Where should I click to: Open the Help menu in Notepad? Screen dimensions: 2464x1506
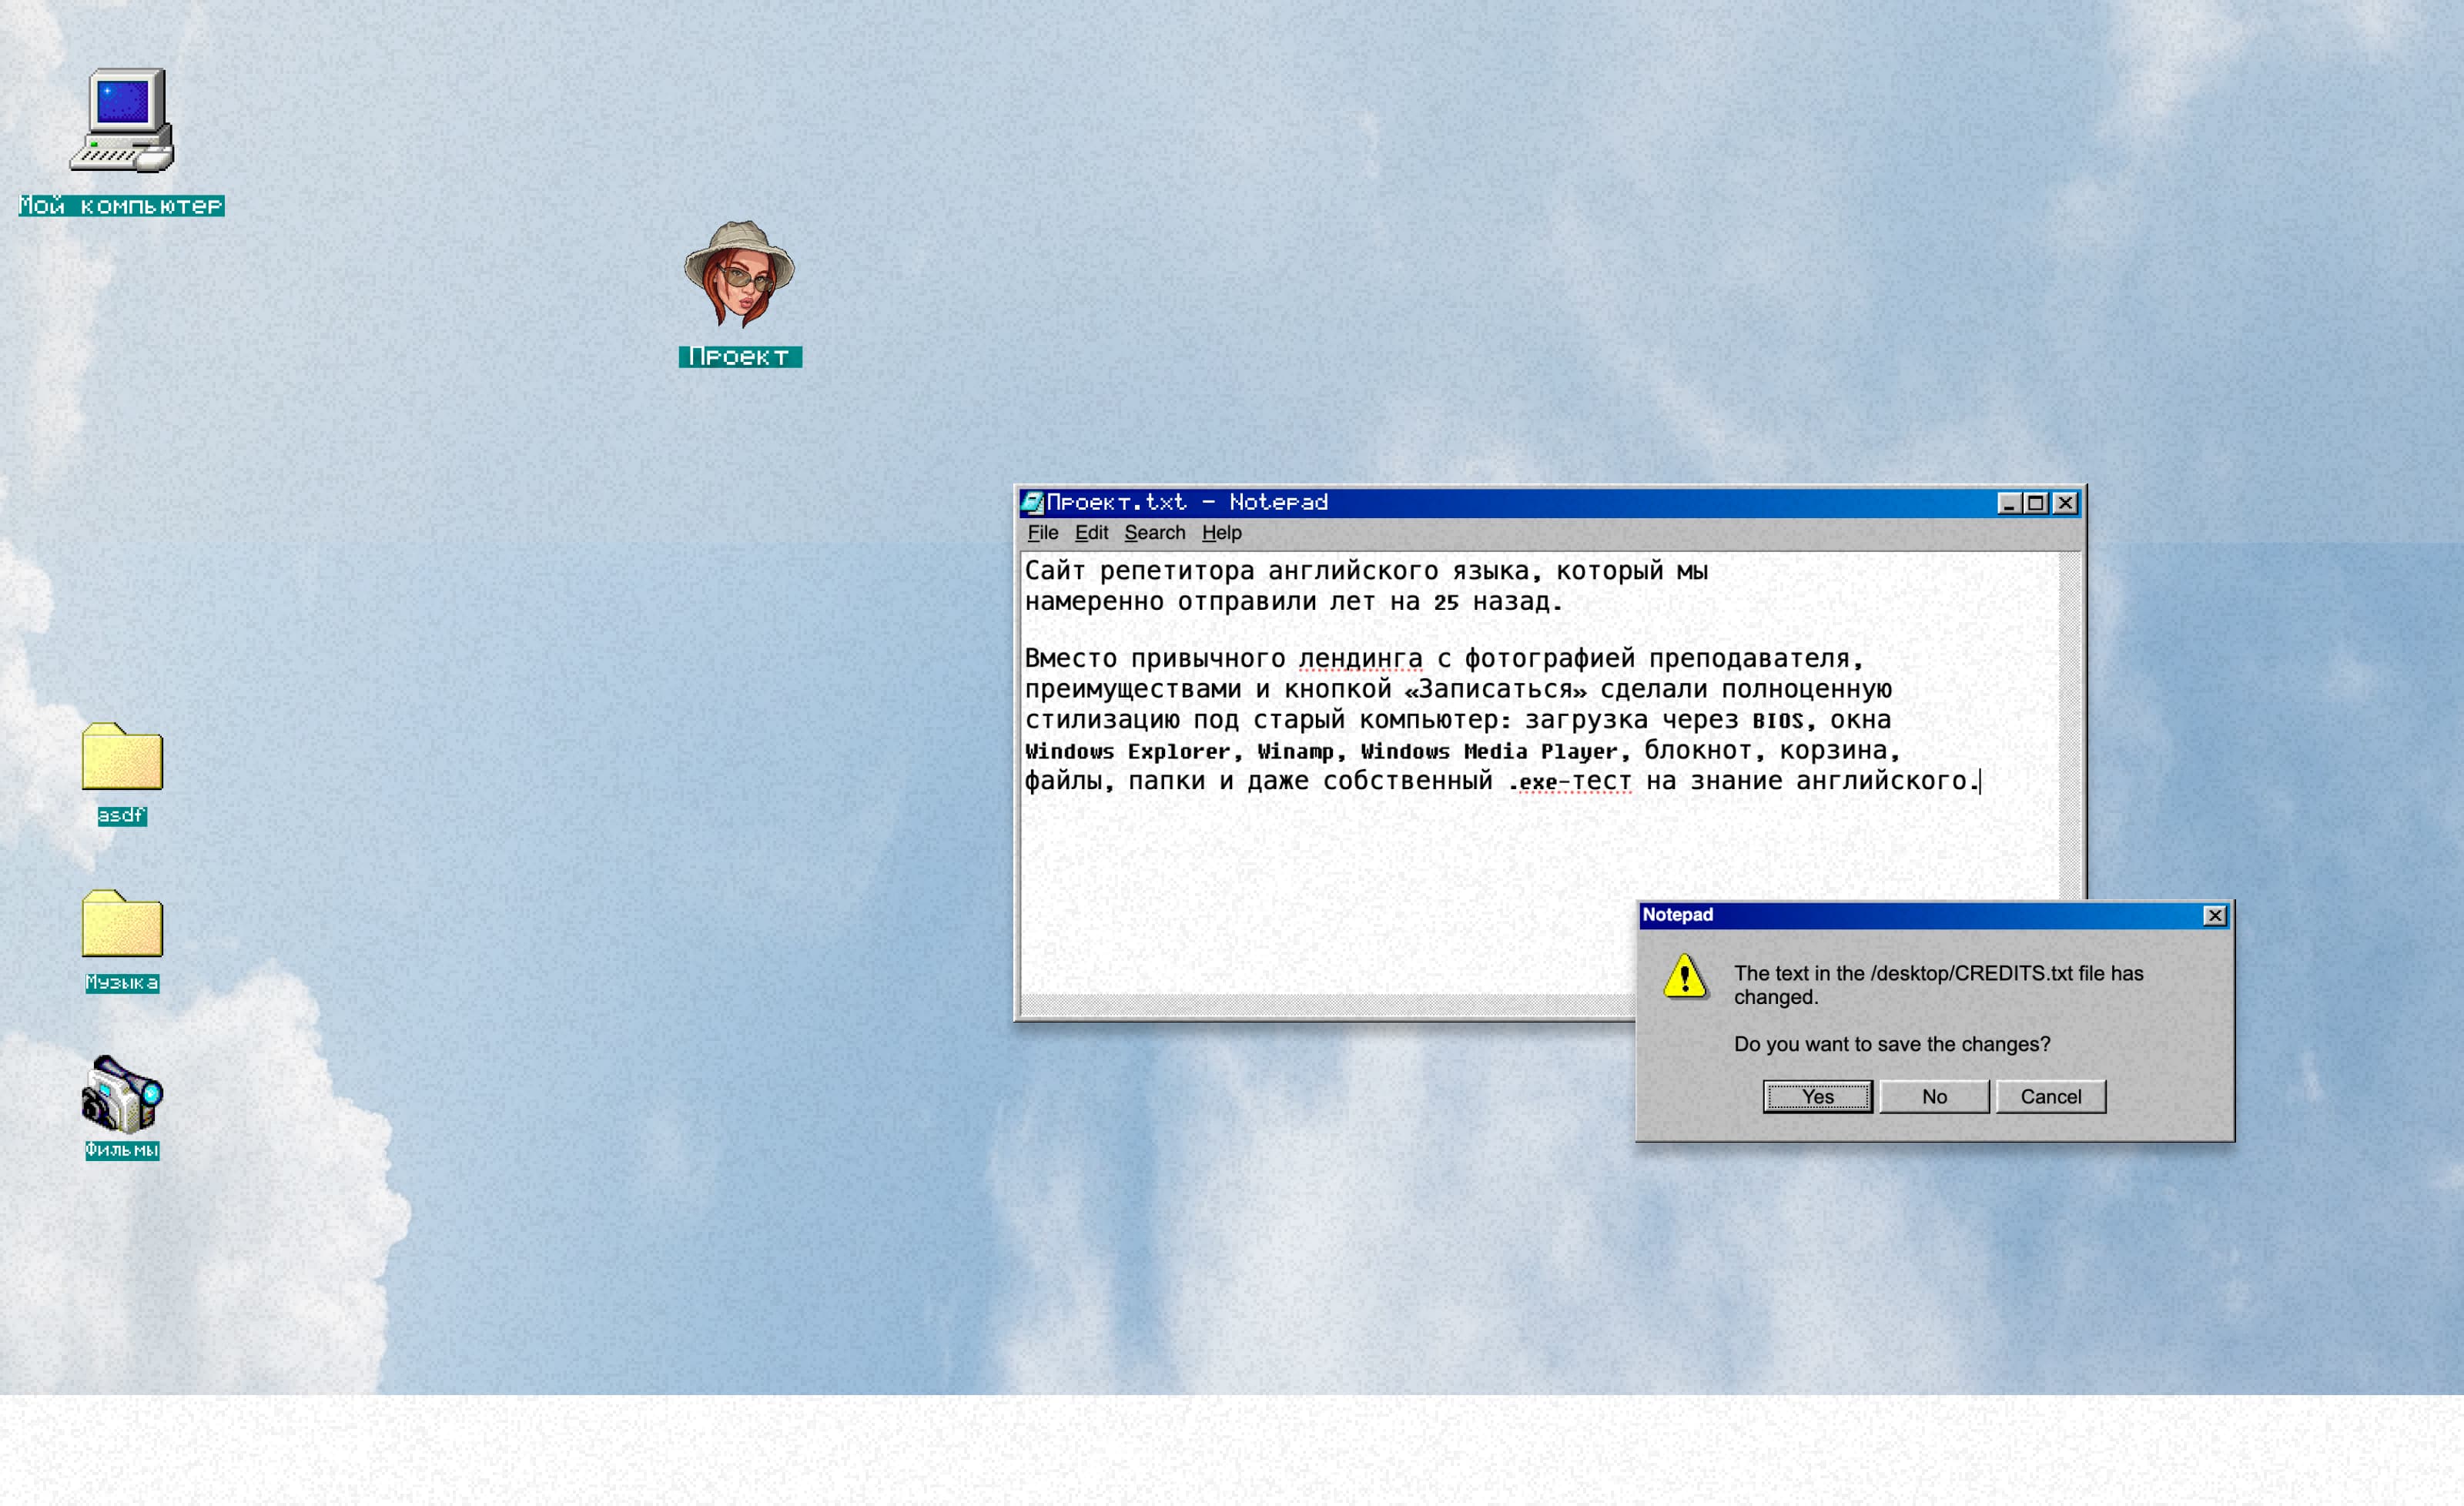pos(1221,533)
